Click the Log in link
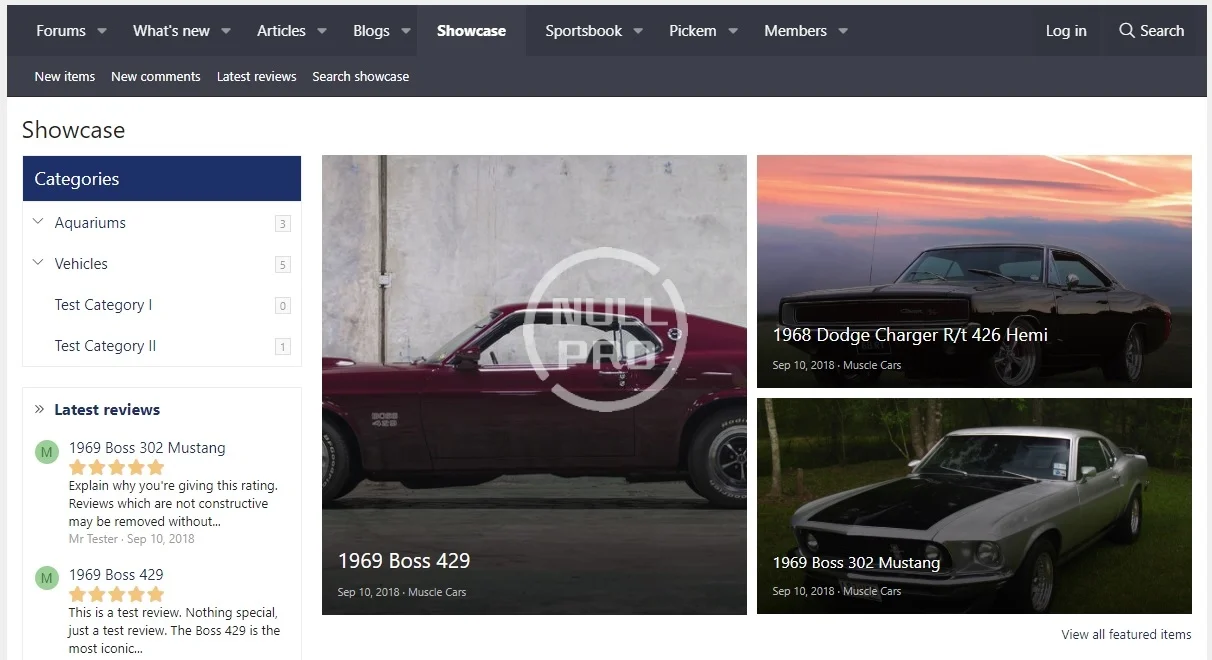Image resolution: width=1212 pixels, height=660 pixels. tap(1065, 31)
